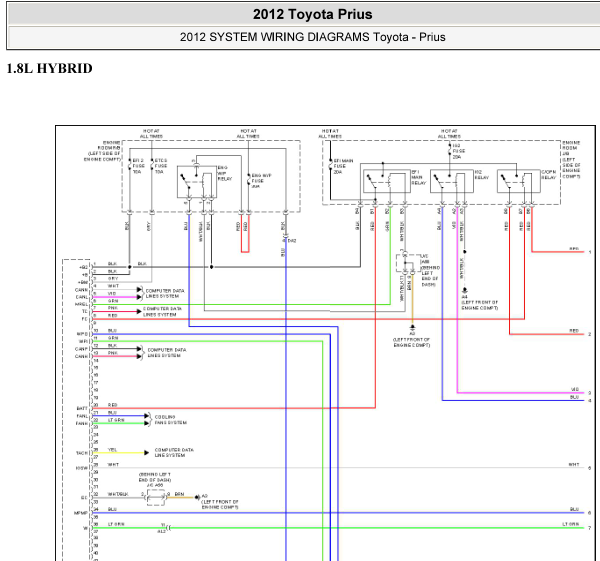The width and height of the screenshot is (600, 561).
Task: Click the 'WHT/BLK' label at pin 32
Action: (118, 494)
